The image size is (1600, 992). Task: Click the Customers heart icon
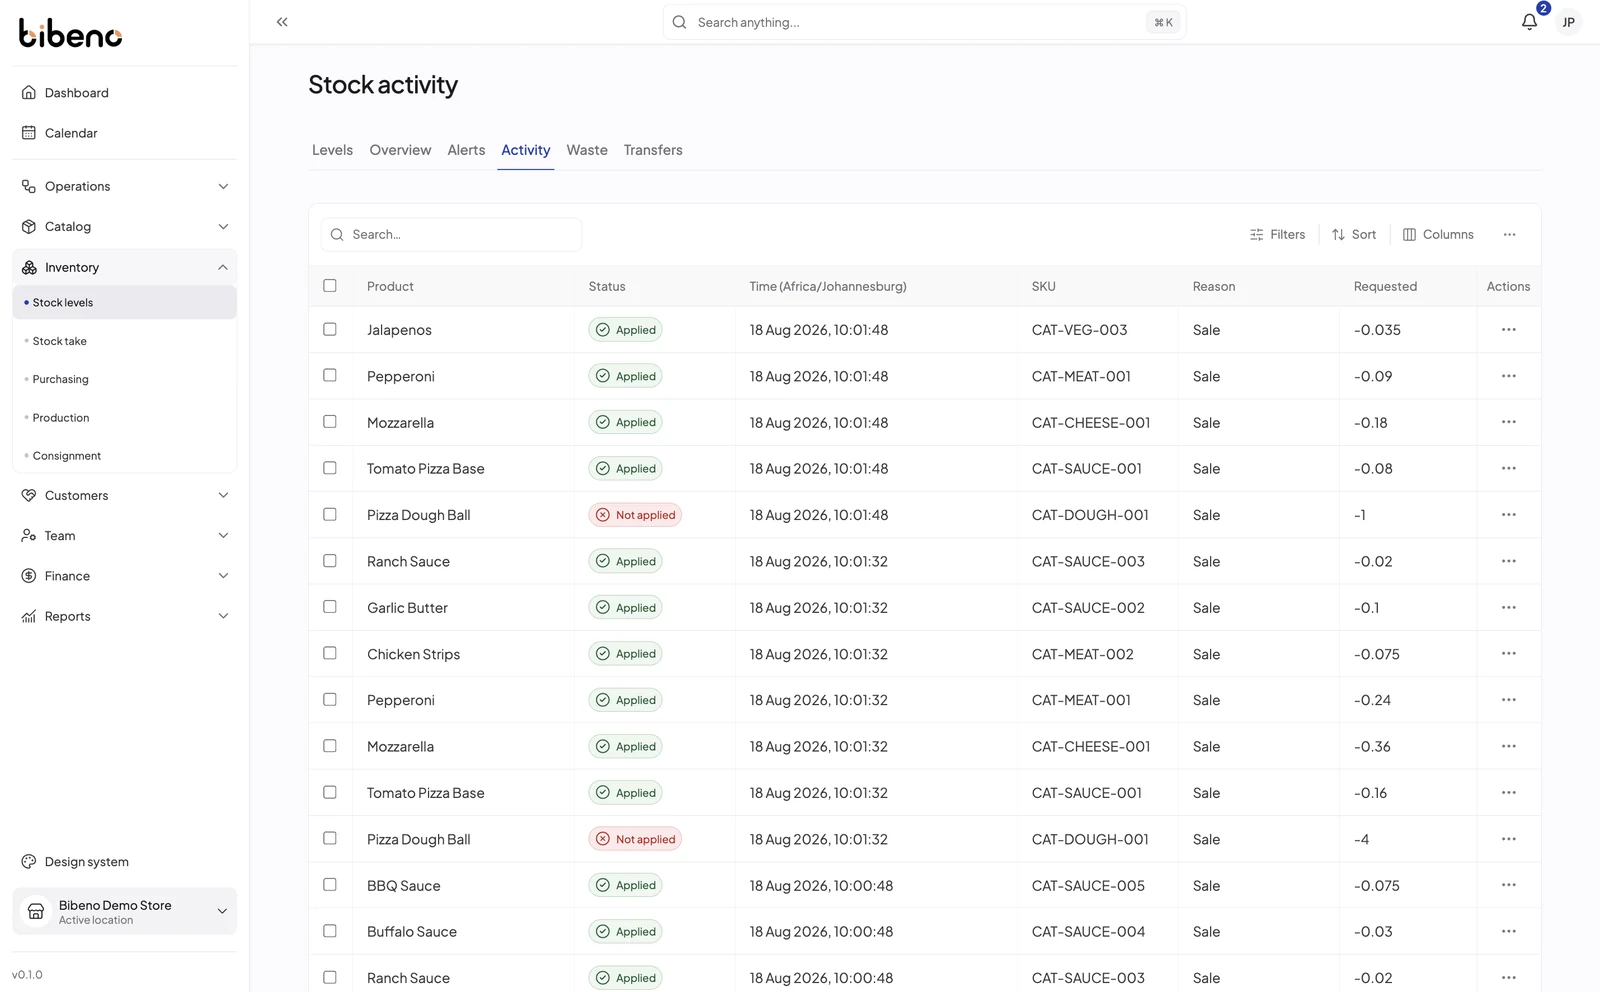tap(29, 495)
